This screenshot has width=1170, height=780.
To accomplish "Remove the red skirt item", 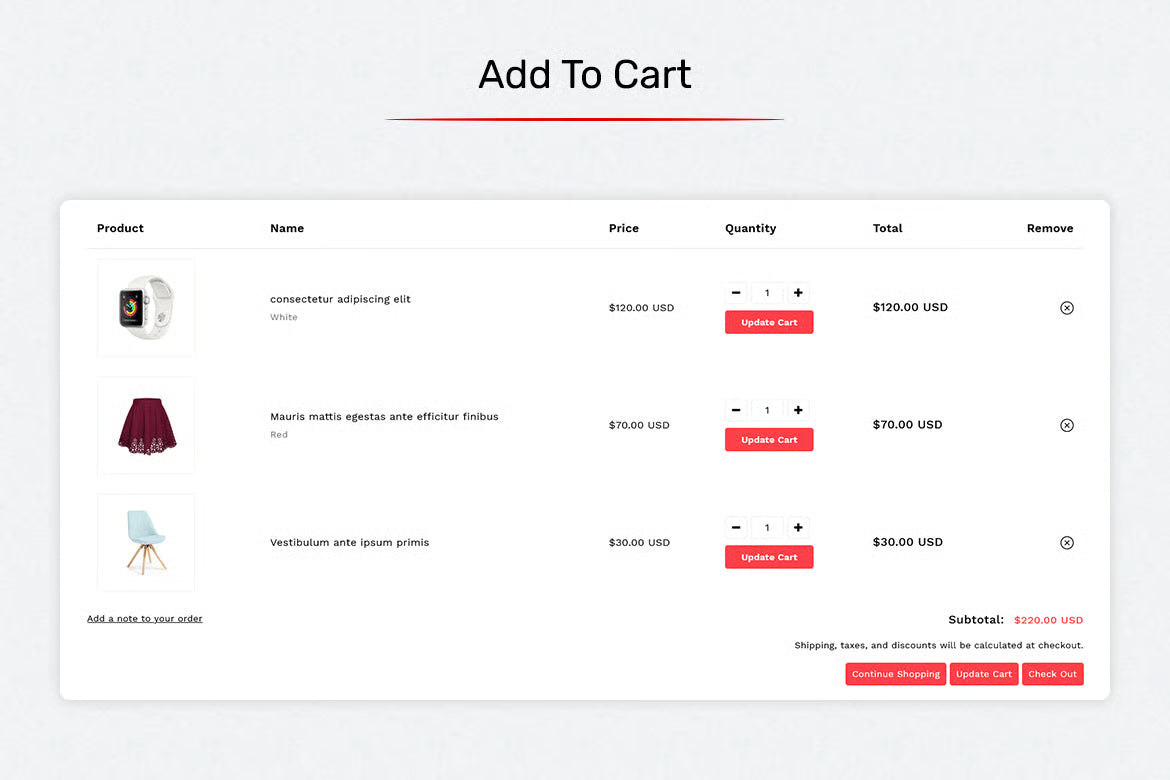I will coord(1067,425).
